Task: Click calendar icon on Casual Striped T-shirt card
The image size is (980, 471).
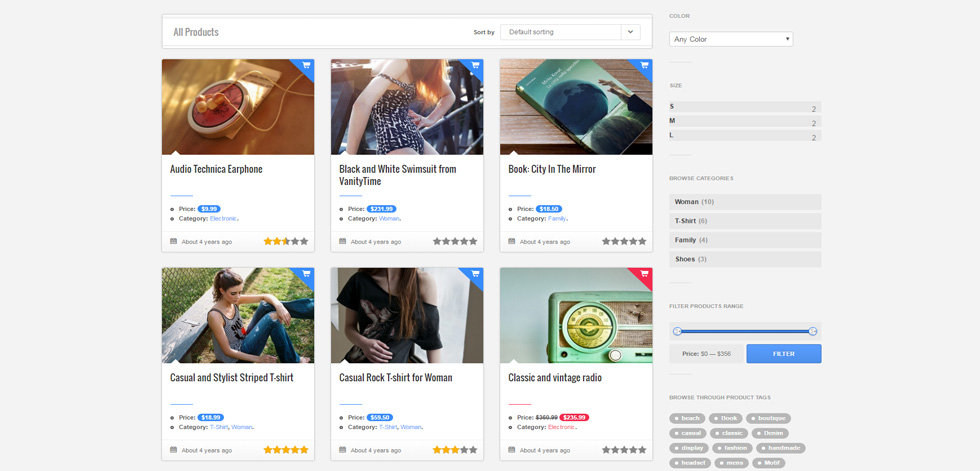Action: pos(174,450)
